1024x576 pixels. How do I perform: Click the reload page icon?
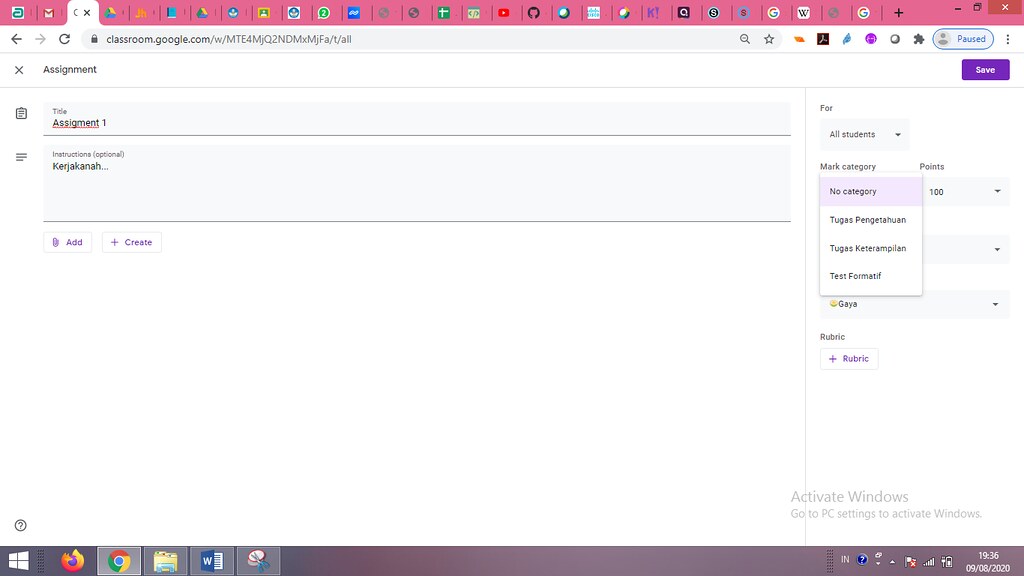(x=64, y=39)
